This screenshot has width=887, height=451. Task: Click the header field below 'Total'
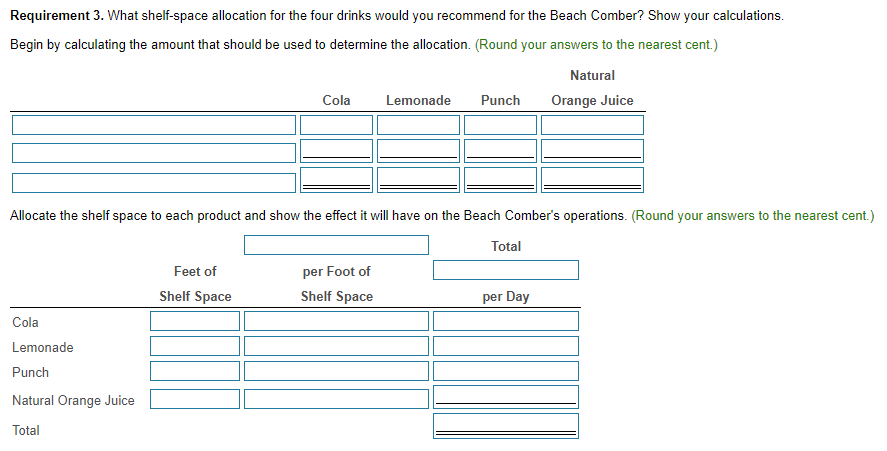point(506,270)
